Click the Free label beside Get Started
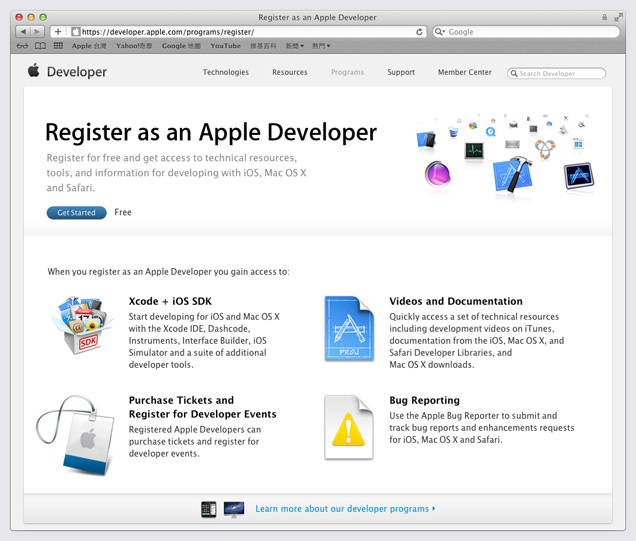The image size is (636, 541). 123,212
